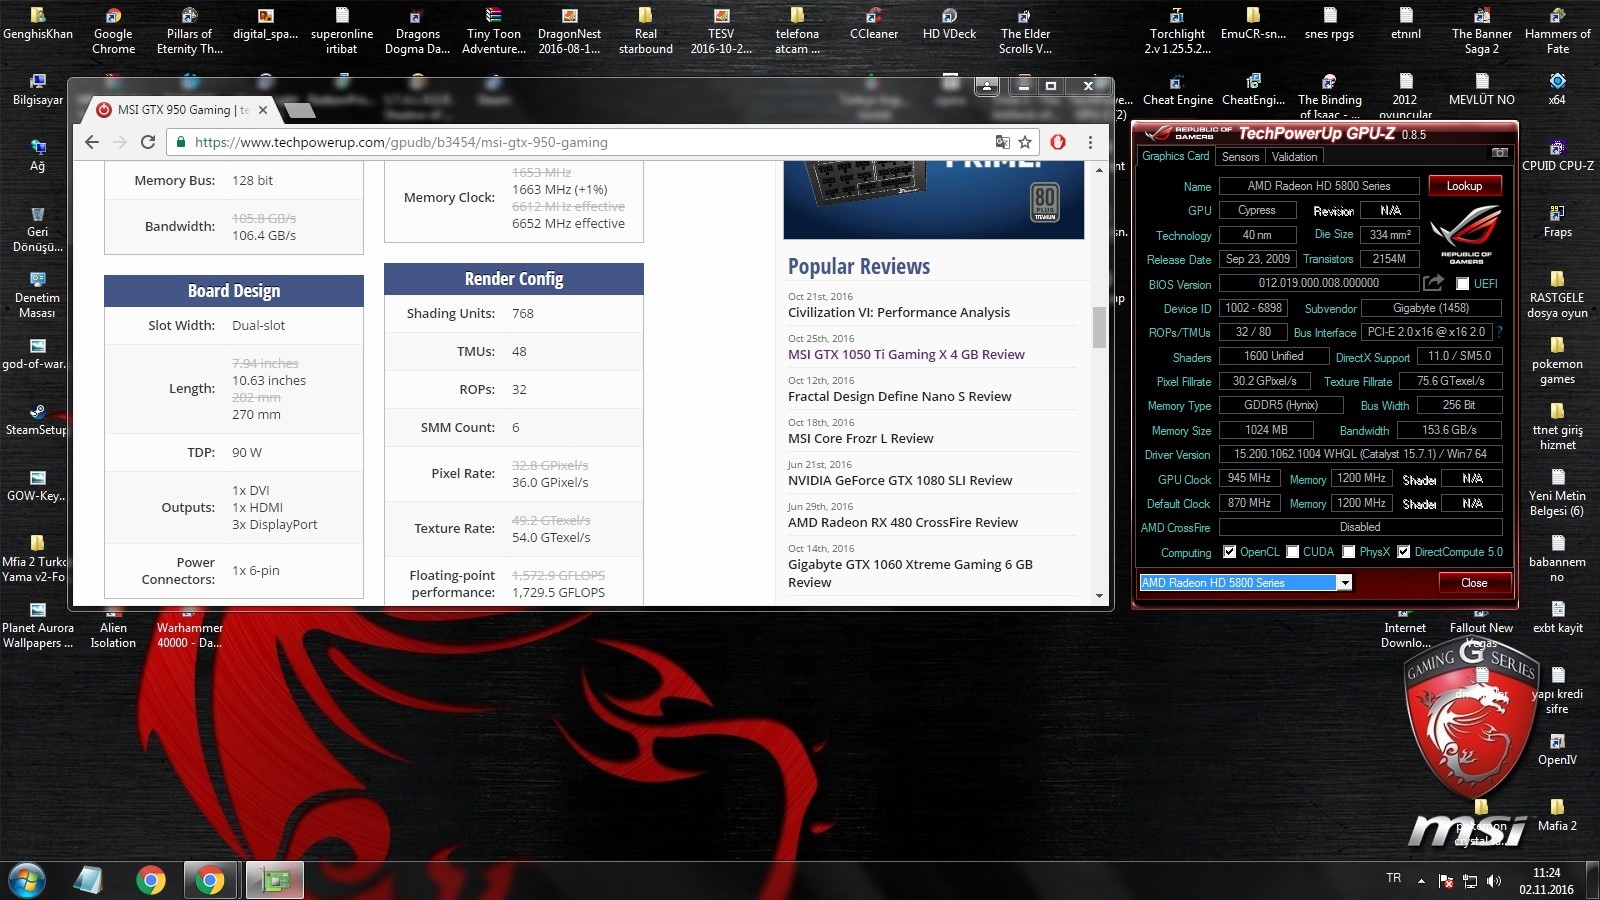Screen dimensions: 1600x900
Task: Toggle the OpenCL checkbox in GPU-Z
Action: coord(1230,552)
